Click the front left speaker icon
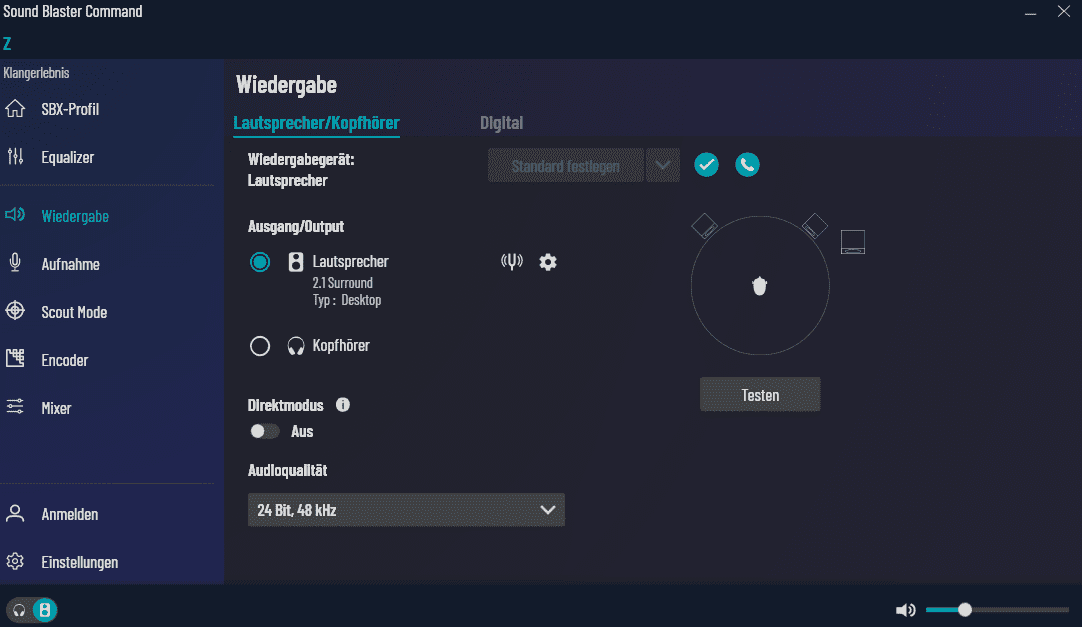This screenshot has height=627, width=1082. pyautogui.click(x=705, y=226)
